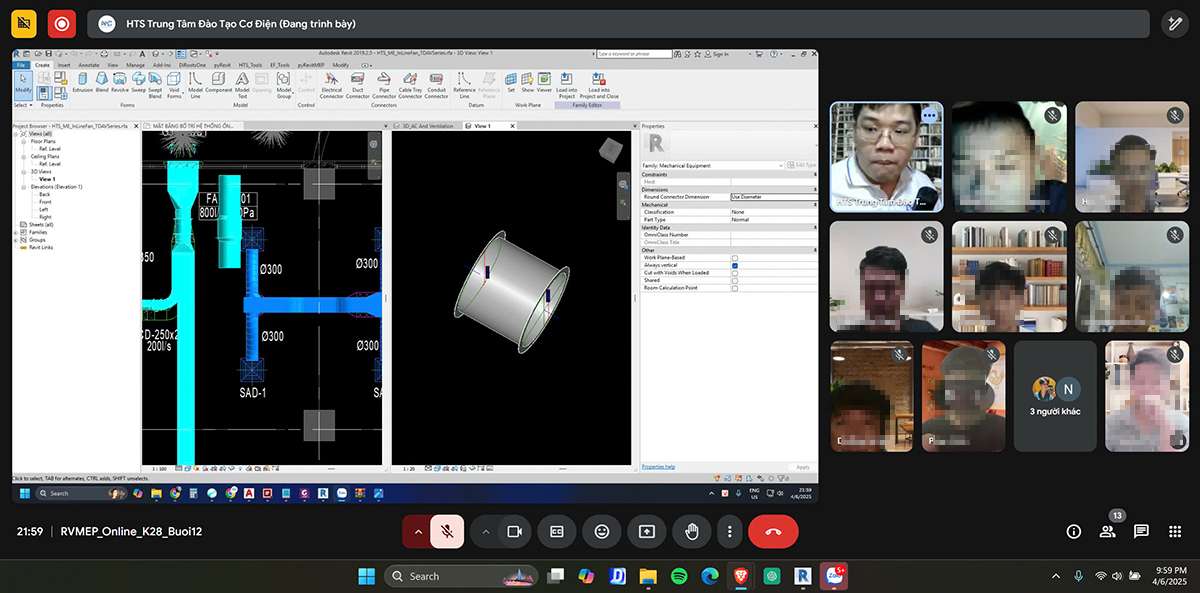Toggle the Shared checkbox

click(735, 280)
